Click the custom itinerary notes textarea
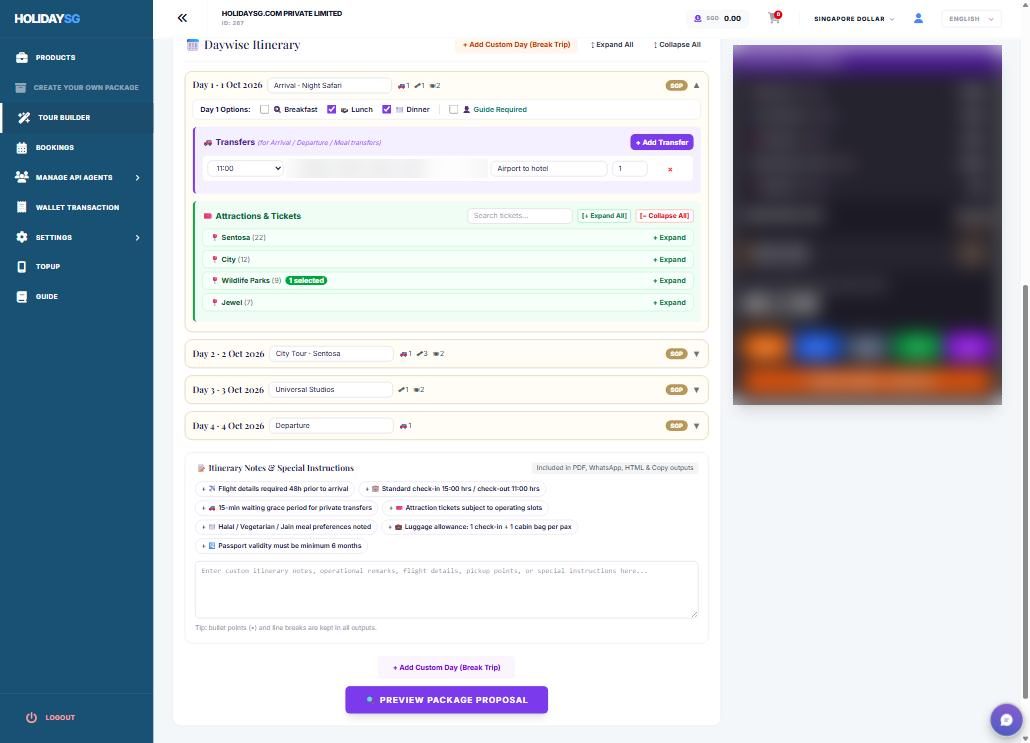1030x743 pixels. tap(446, 589)
